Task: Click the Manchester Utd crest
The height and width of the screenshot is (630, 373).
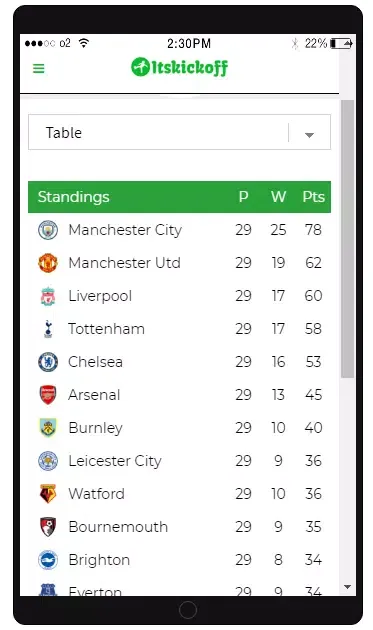Action: coord(48,263)
